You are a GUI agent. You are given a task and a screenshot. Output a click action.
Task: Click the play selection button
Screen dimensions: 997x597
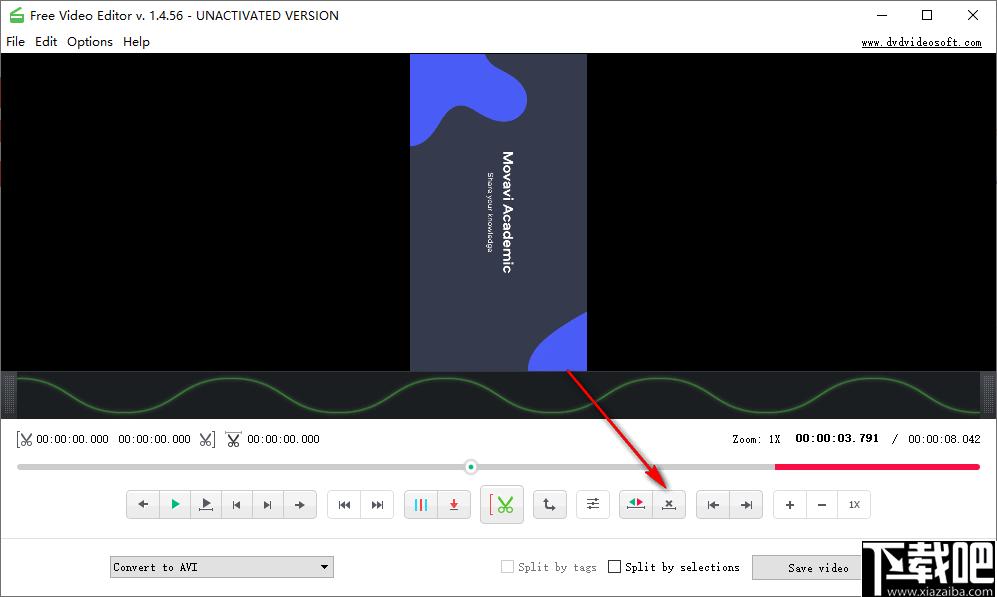206,505
